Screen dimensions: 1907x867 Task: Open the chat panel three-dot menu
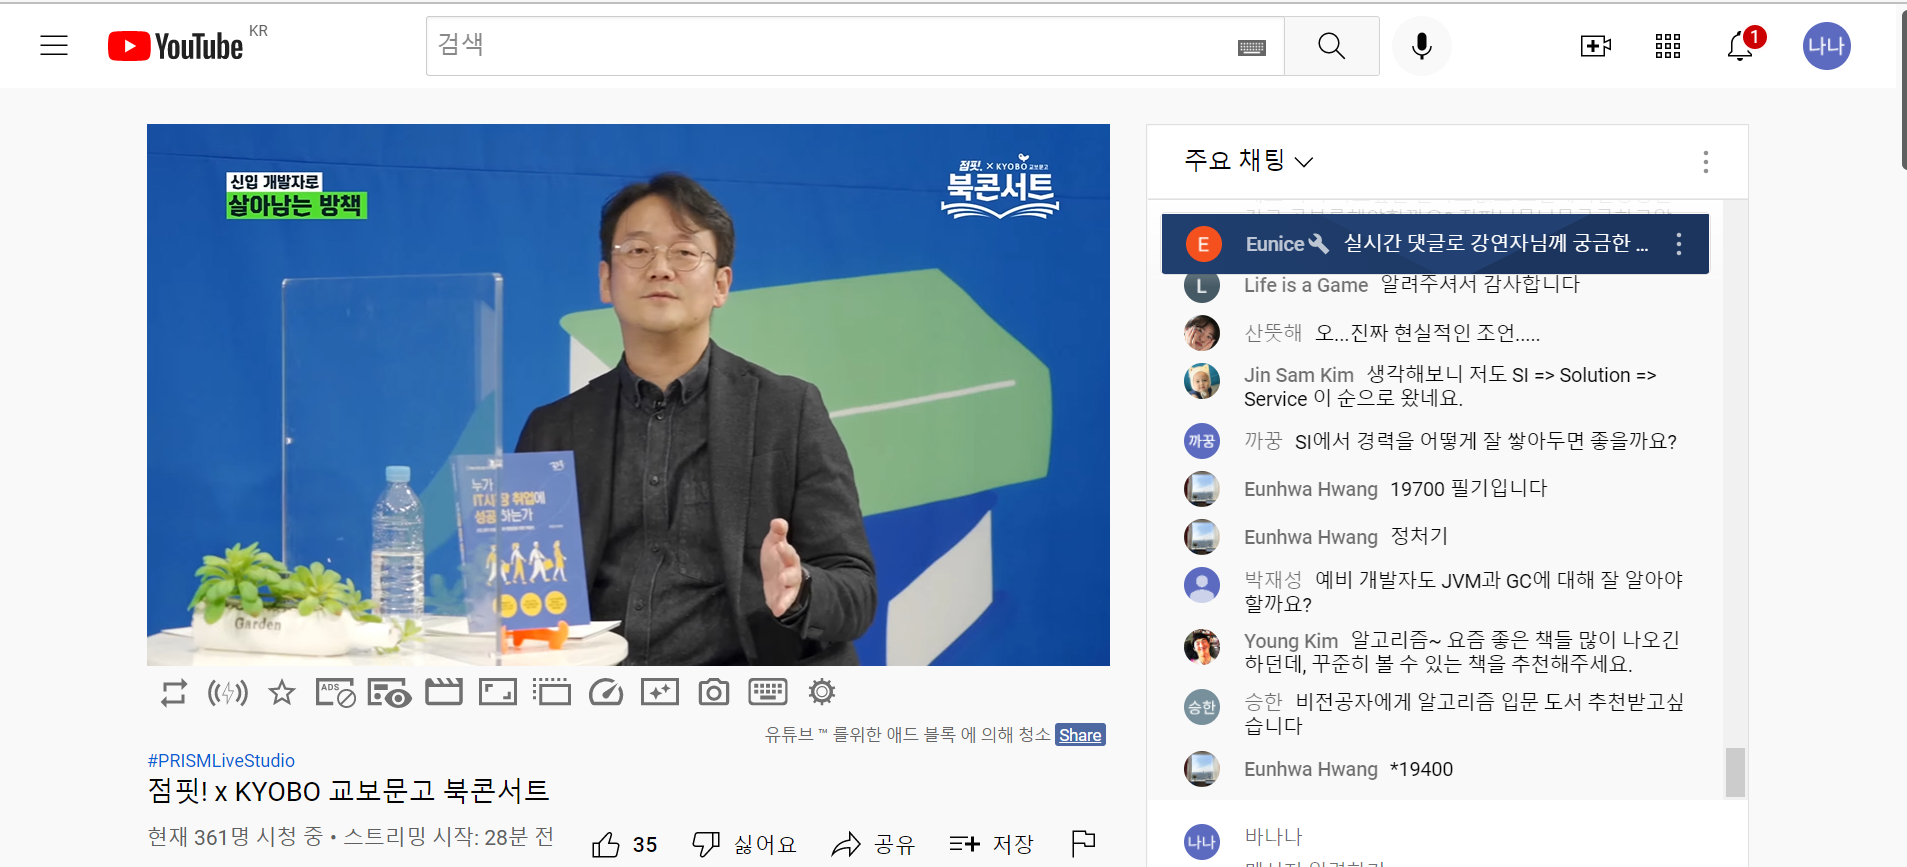[1705, 162]
